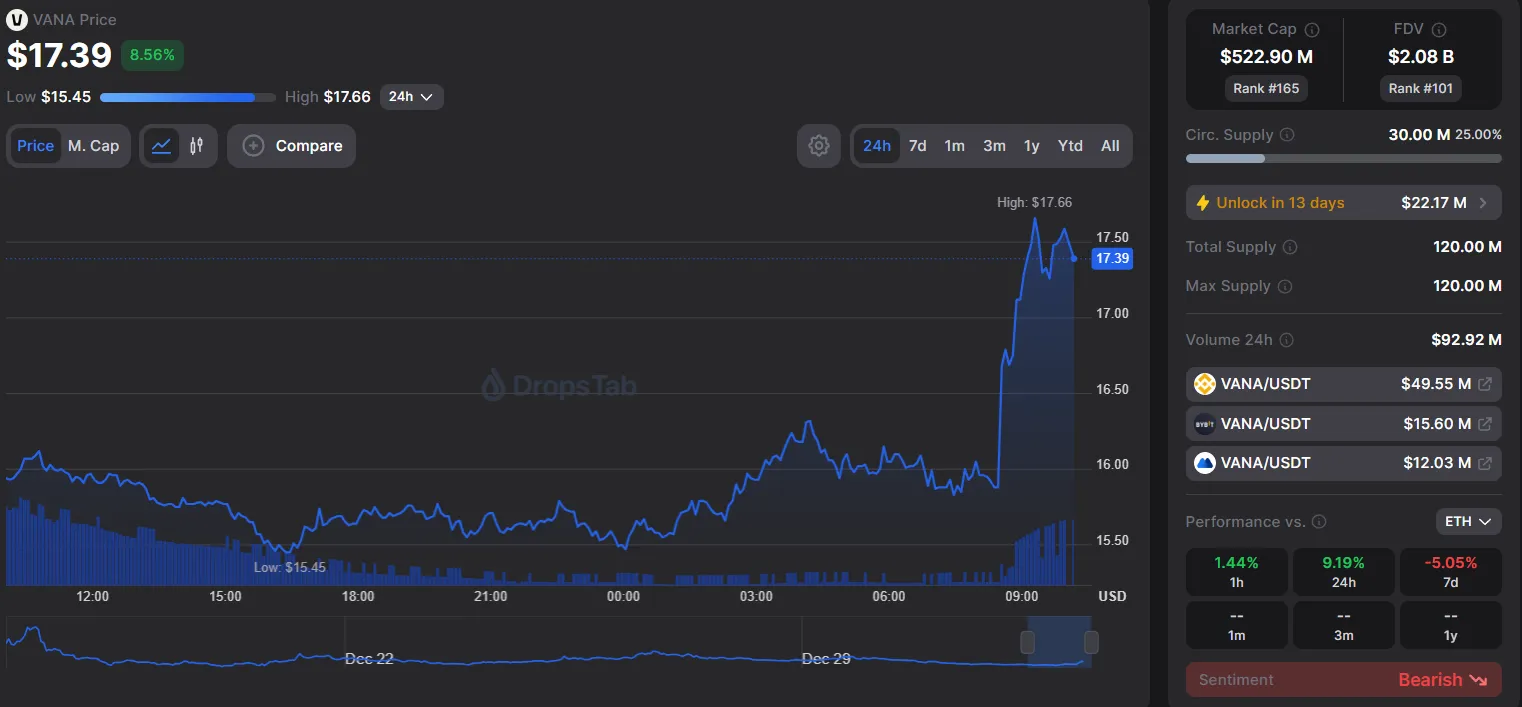
Task: Switch to line chart view icon
Action: (161, 146)
